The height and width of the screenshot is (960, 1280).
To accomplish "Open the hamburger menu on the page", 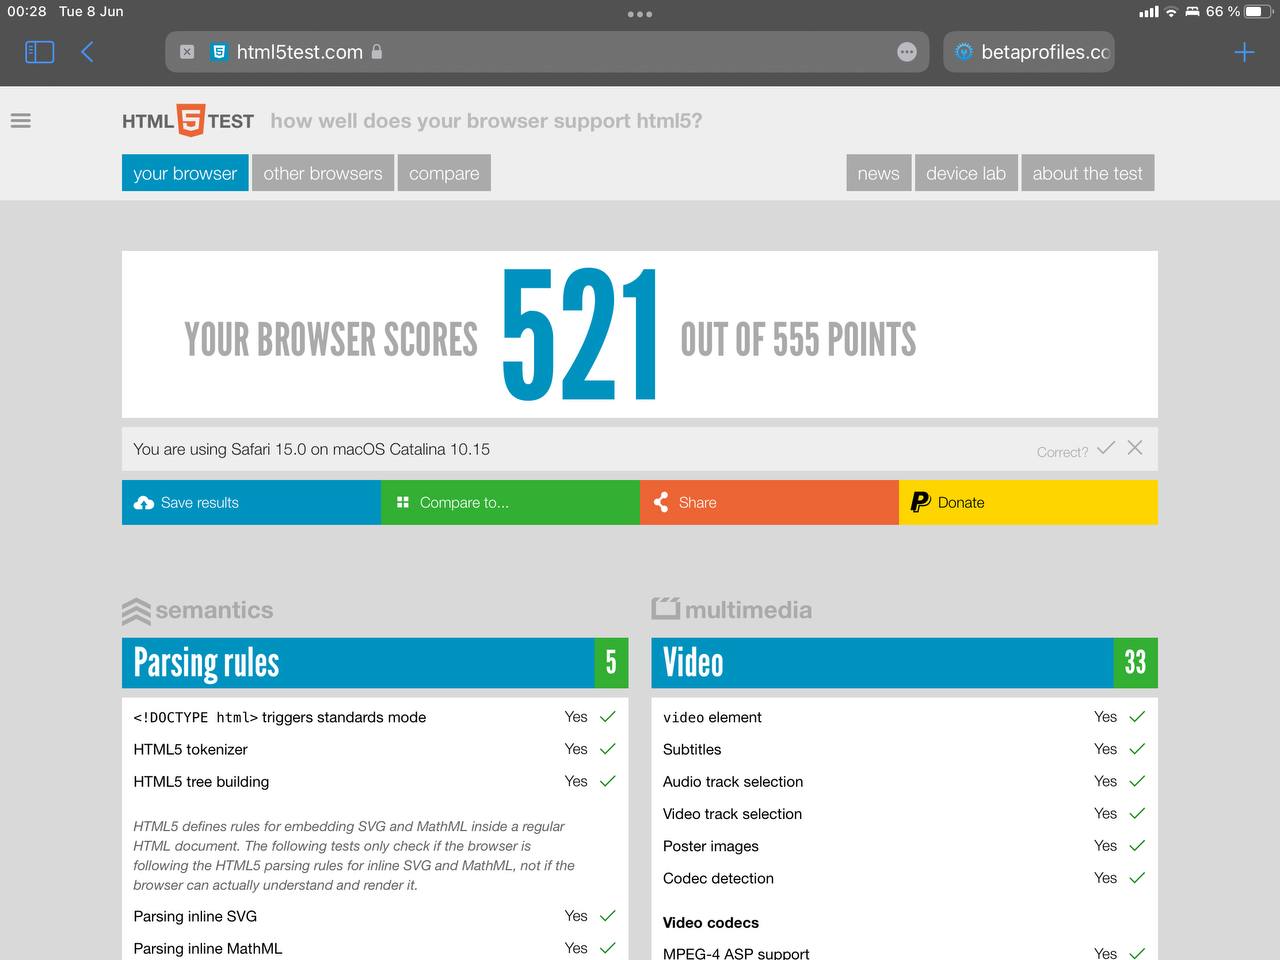I will pyautogui.click(x=20, y=121).
